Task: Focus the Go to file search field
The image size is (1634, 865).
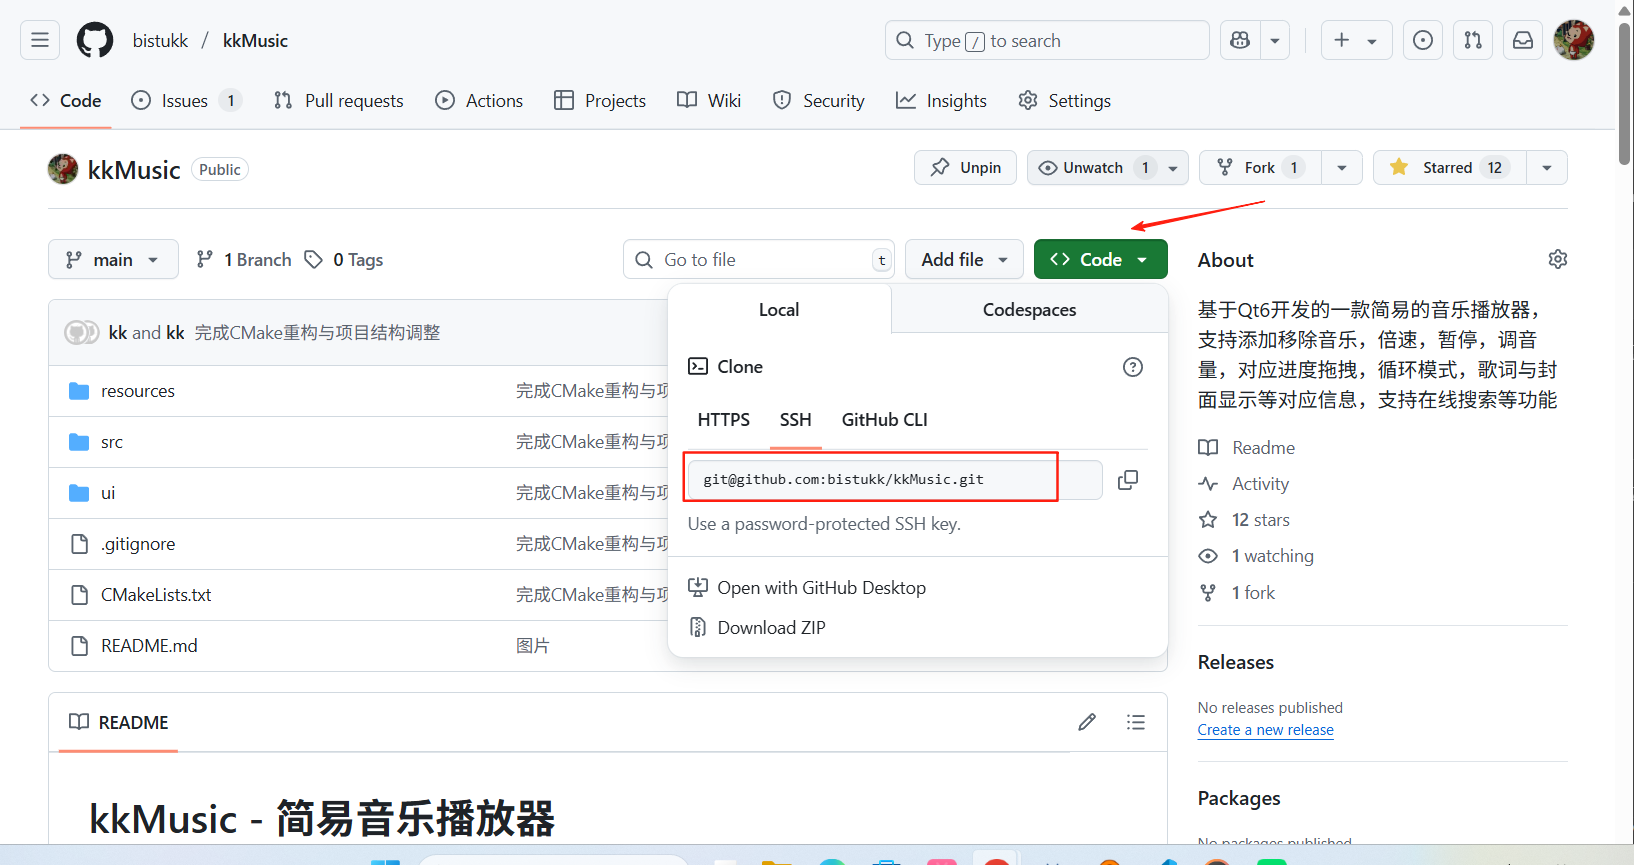Action: coord(759,259)
